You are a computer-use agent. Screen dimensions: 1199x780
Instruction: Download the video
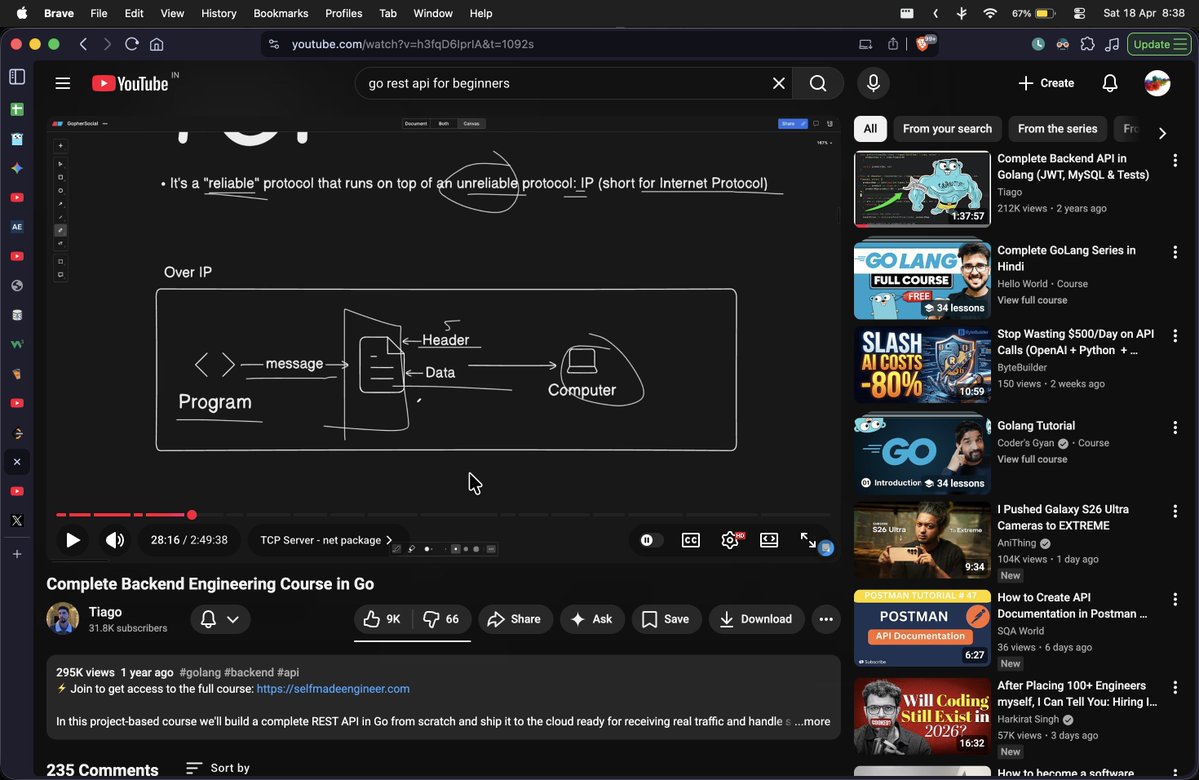point(756,619)
